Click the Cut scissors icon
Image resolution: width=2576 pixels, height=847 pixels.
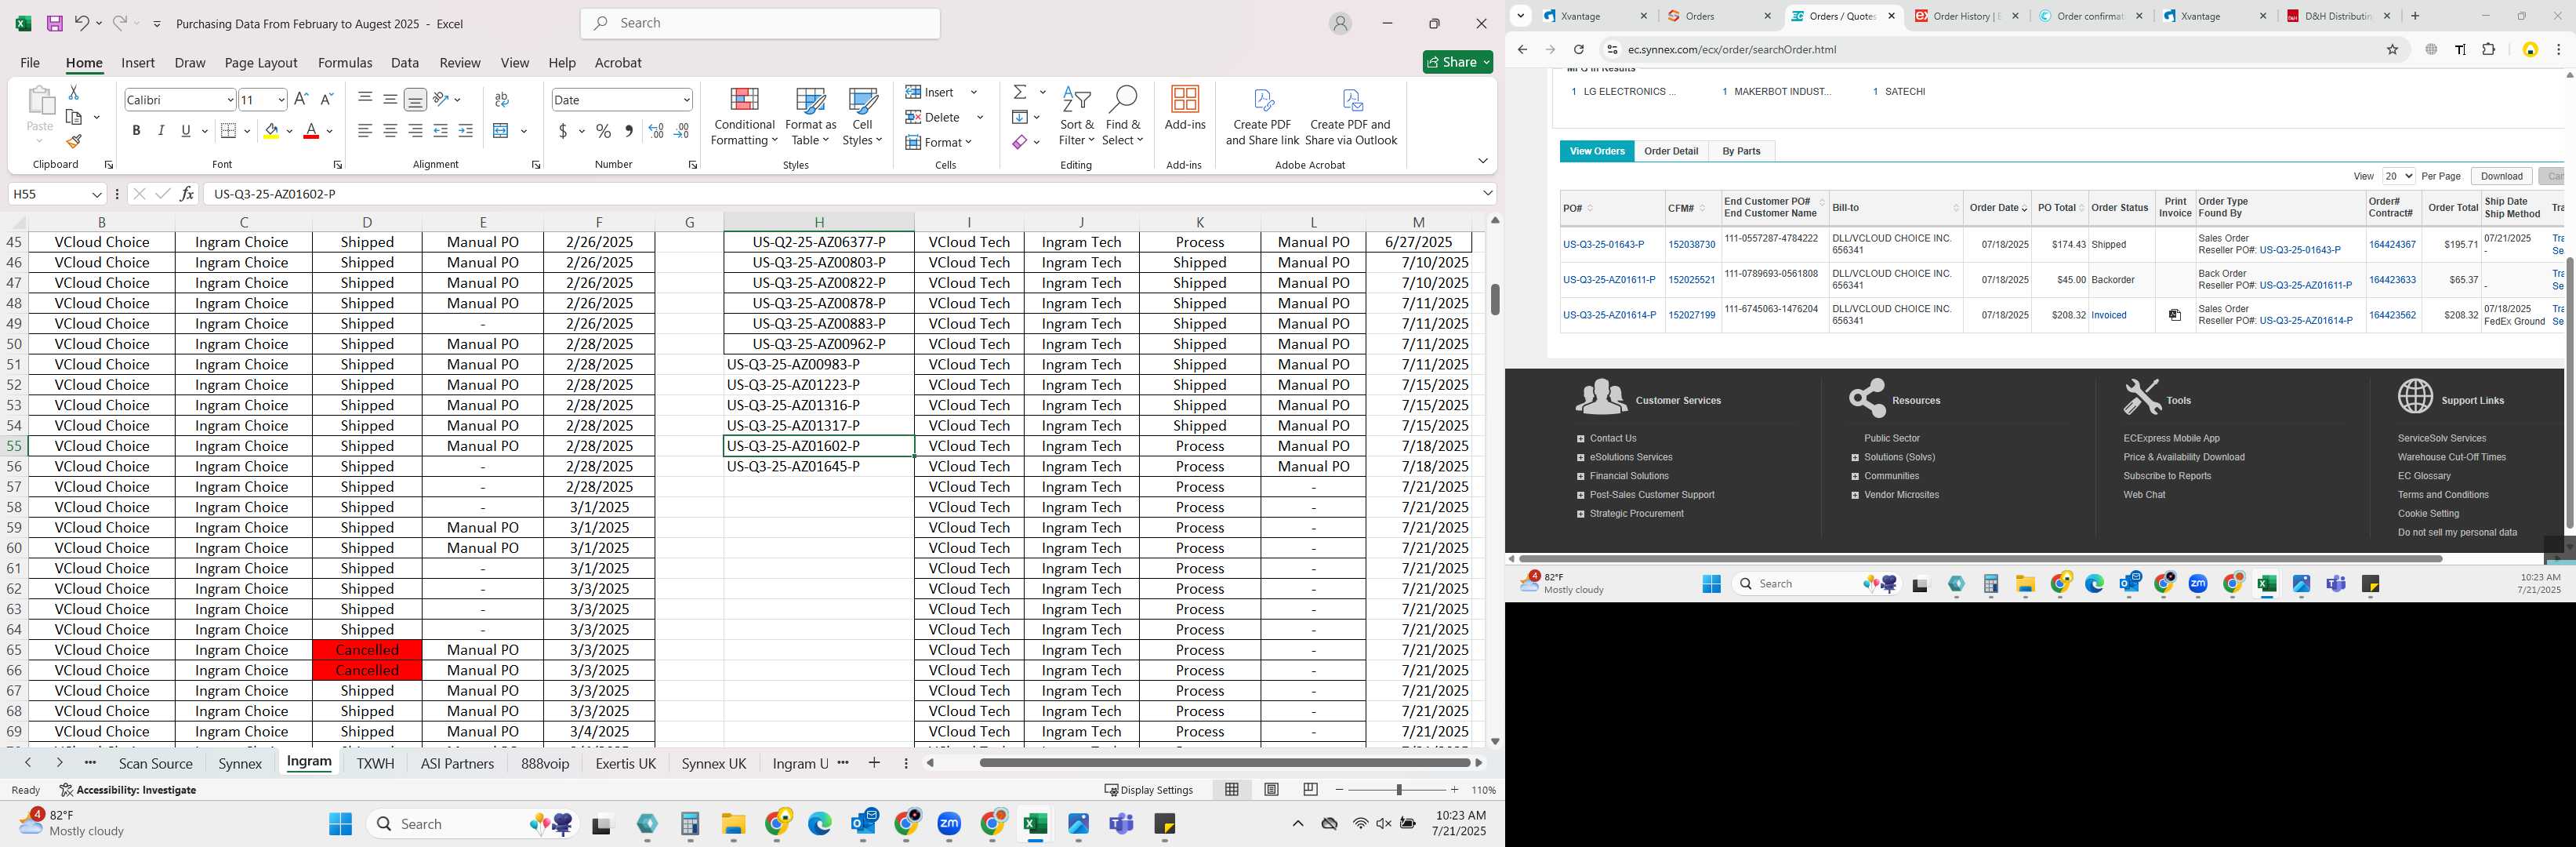tap(73, 92)
